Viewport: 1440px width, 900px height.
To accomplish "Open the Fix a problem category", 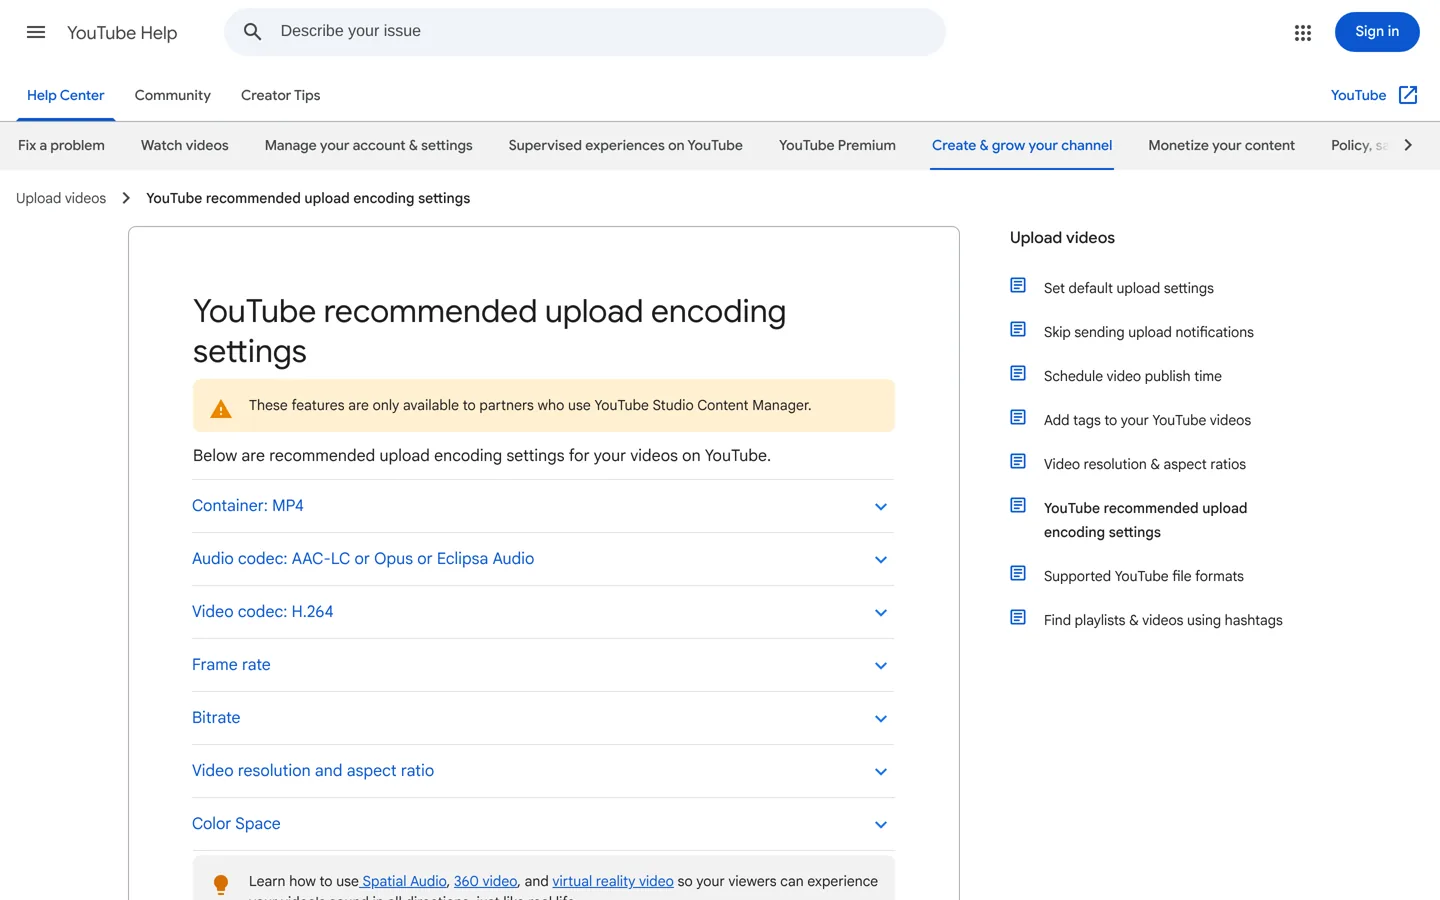I will click(61, 145).
